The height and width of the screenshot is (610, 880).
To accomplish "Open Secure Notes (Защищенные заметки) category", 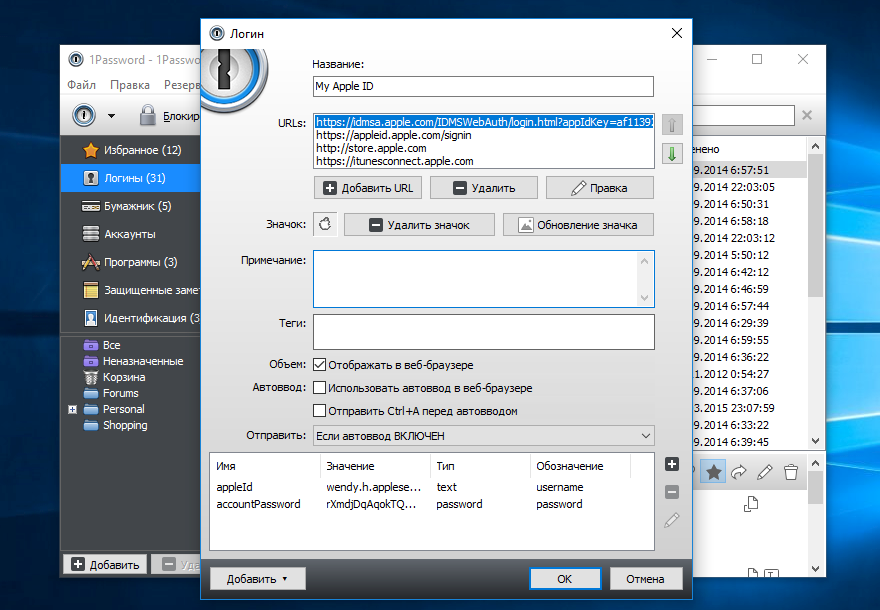I will click(131, 290).
